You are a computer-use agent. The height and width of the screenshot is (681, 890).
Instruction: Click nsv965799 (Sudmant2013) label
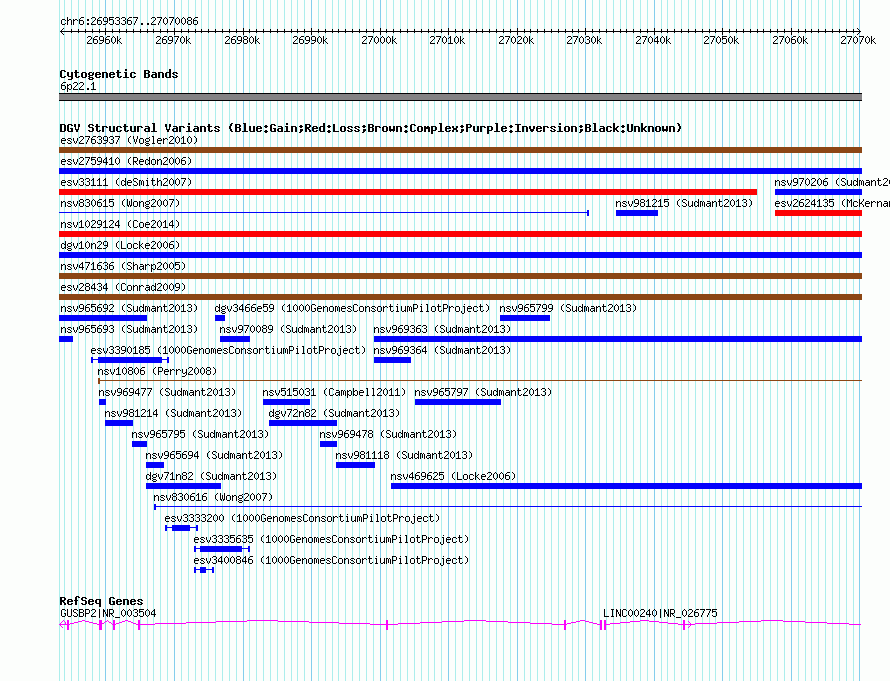pos(568,308)
